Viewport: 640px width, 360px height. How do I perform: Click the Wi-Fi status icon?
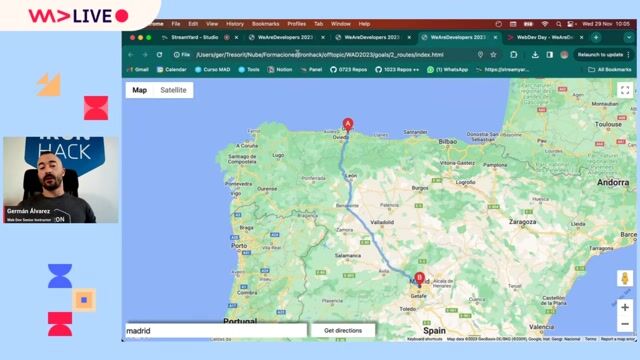point(544,24)
